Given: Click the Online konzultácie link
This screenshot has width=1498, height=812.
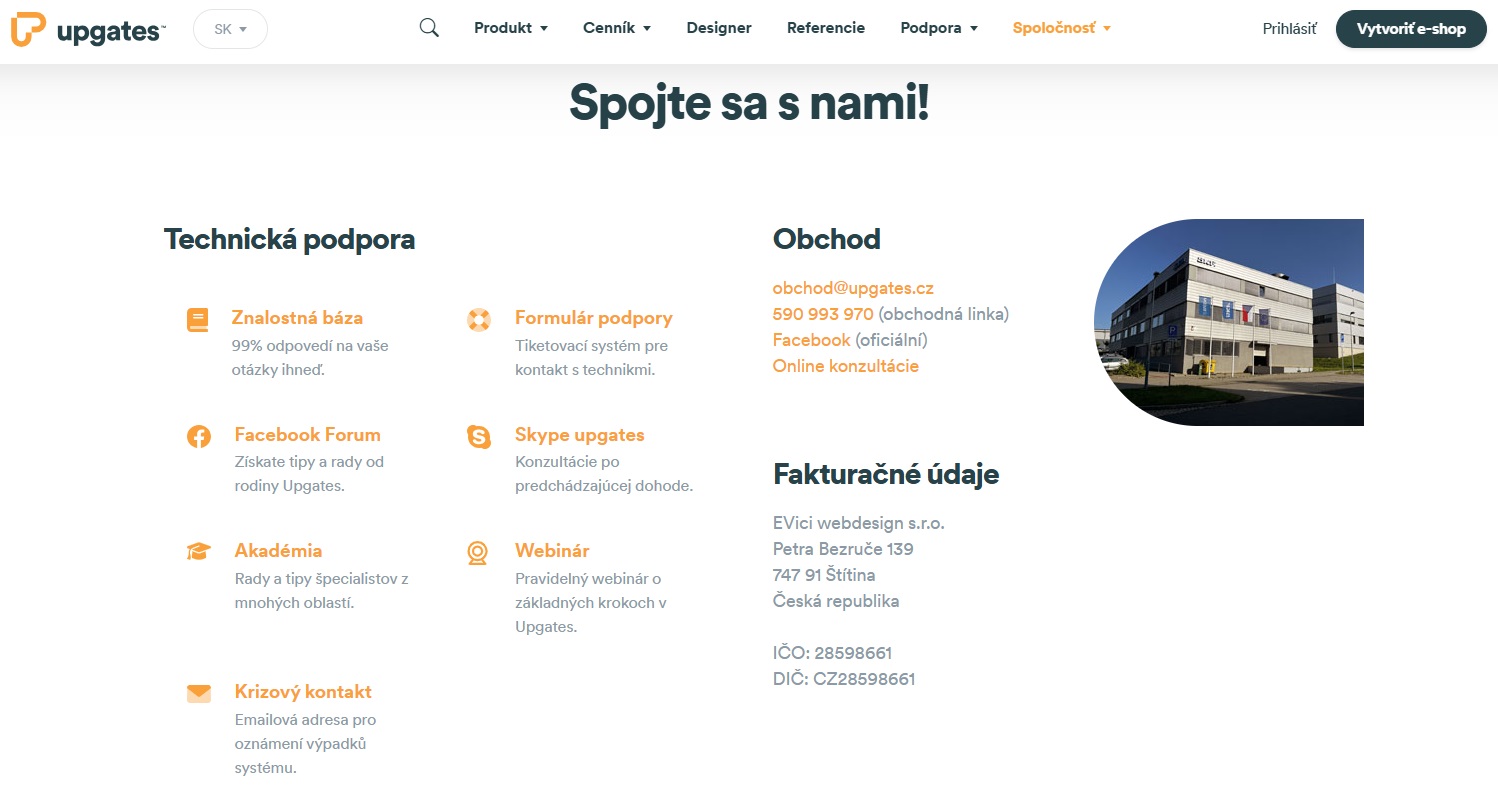Looking at the screenshot, I should tap(846, 366).
